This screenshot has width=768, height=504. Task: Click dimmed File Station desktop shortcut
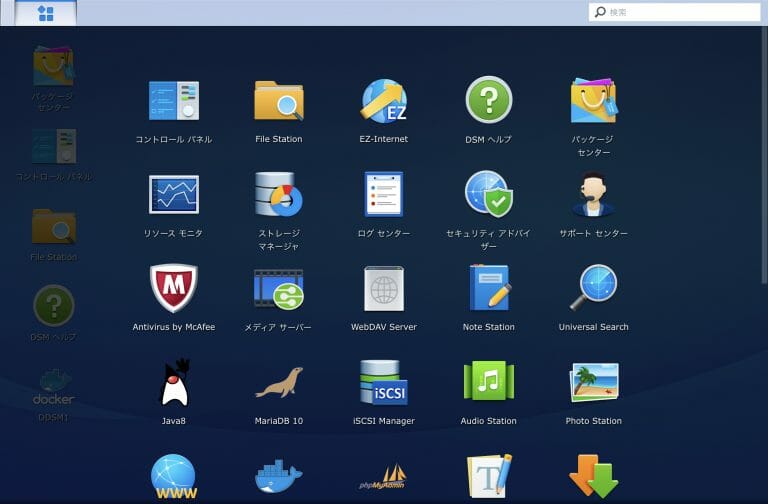pos(53,235)
